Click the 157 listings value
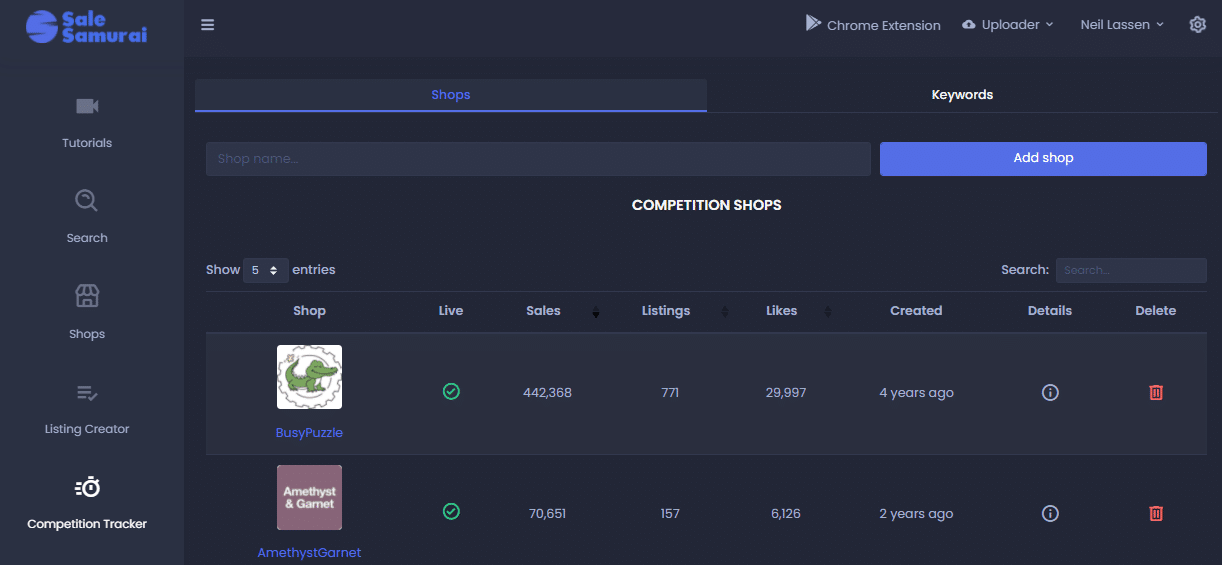1222x565 pixels. tap(670, 514)
